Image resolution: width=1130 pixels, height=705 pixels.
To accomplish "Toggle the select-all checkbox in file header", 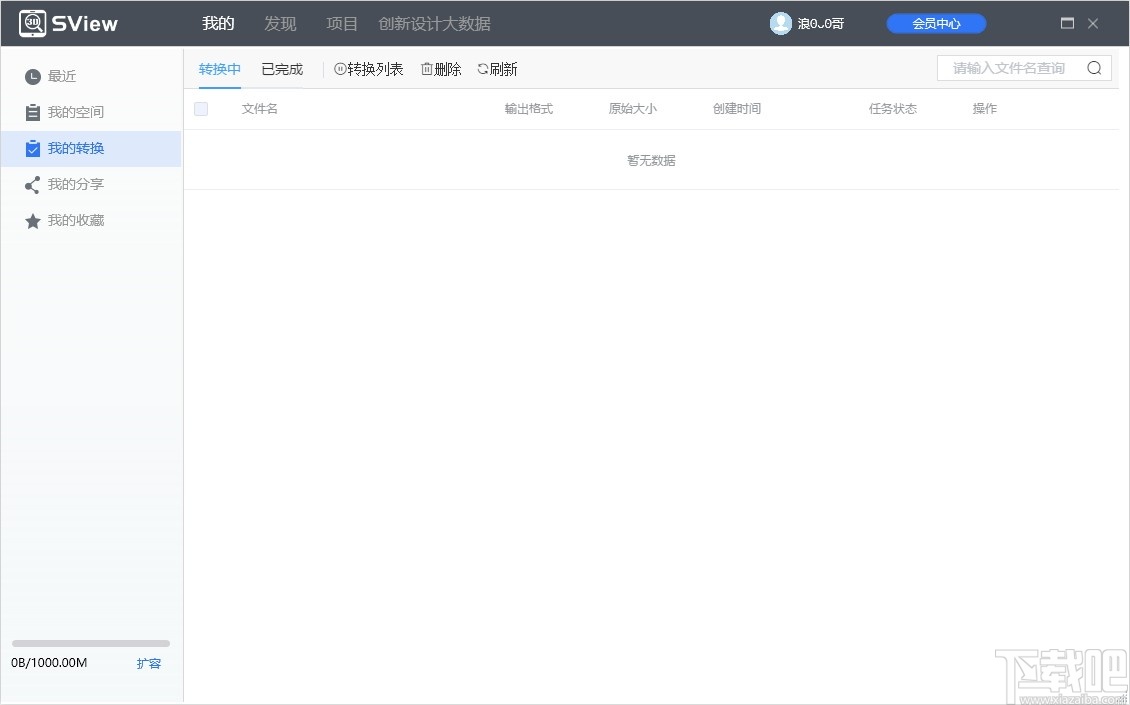I will point(200,108).
